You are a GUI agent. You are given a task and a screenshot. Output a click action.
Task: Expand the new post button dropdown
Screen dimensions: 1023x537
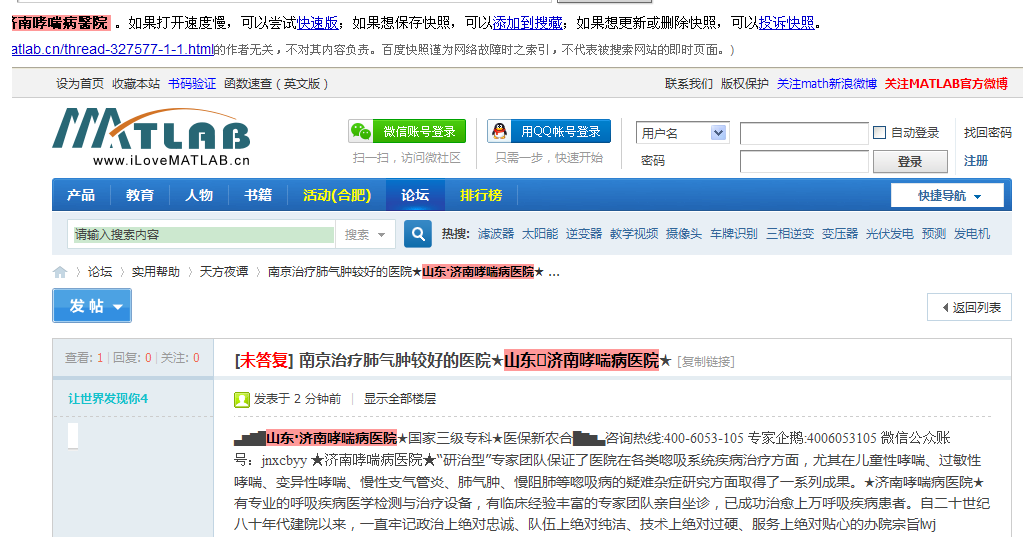point(117,306)
